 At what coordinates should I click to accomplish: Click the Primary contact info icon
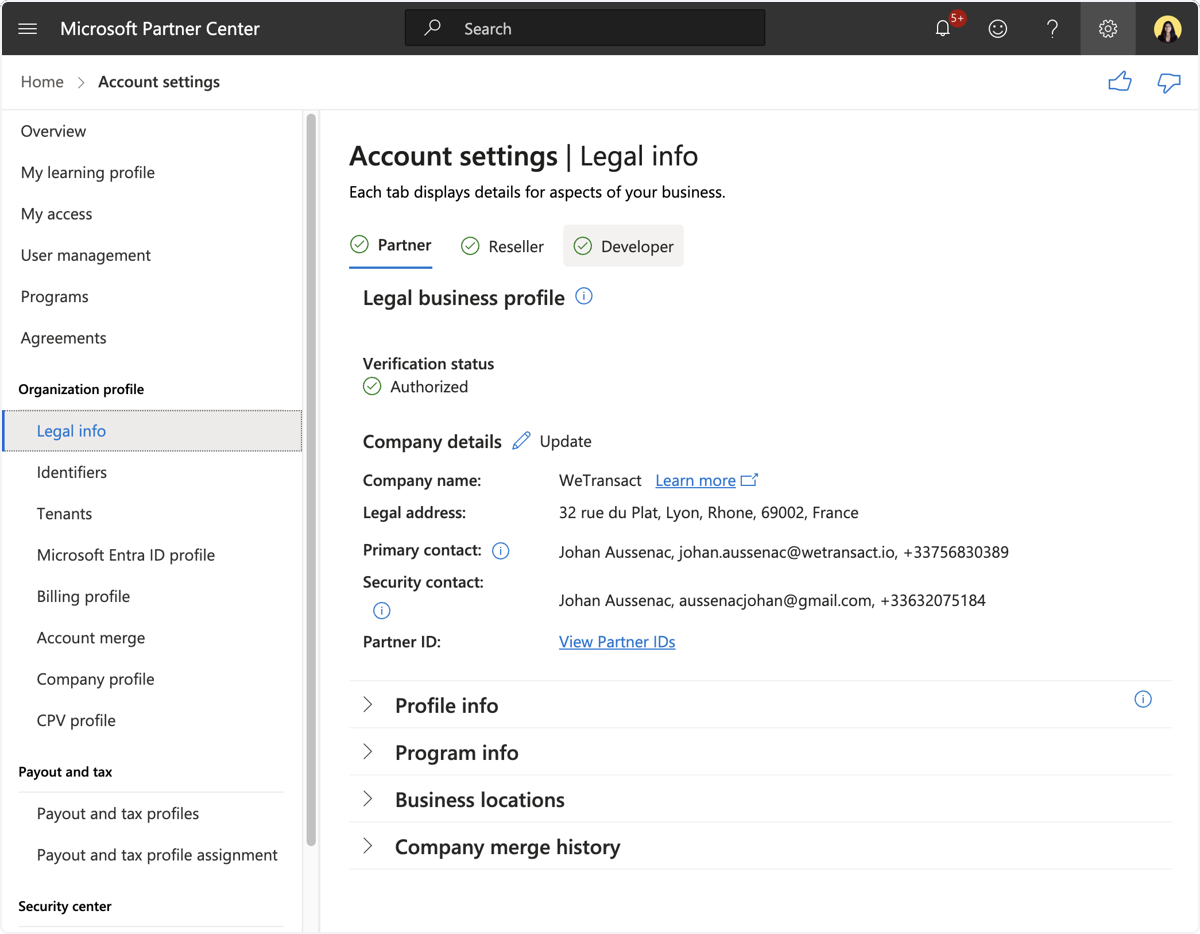pyautogui.click(x=501, y=551)
